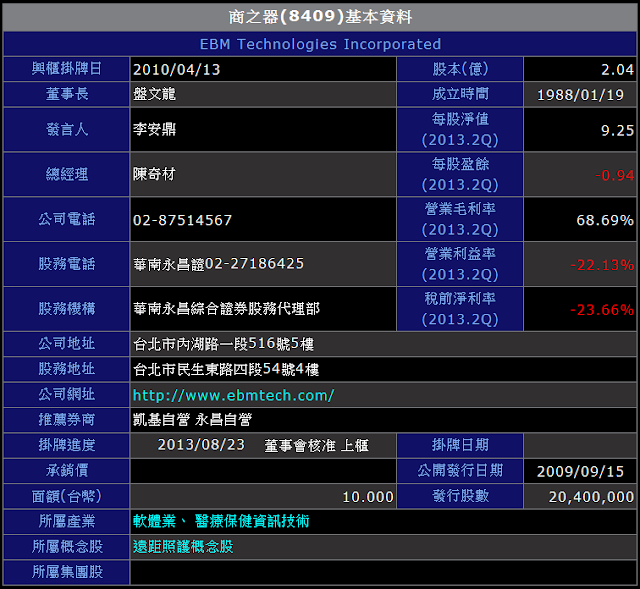Image resolution: width=640 pixels, height=589 pixels.
Task: Select the status 董事會核准 上櫃
Action: pyautogui.click(x=316, y=445)
